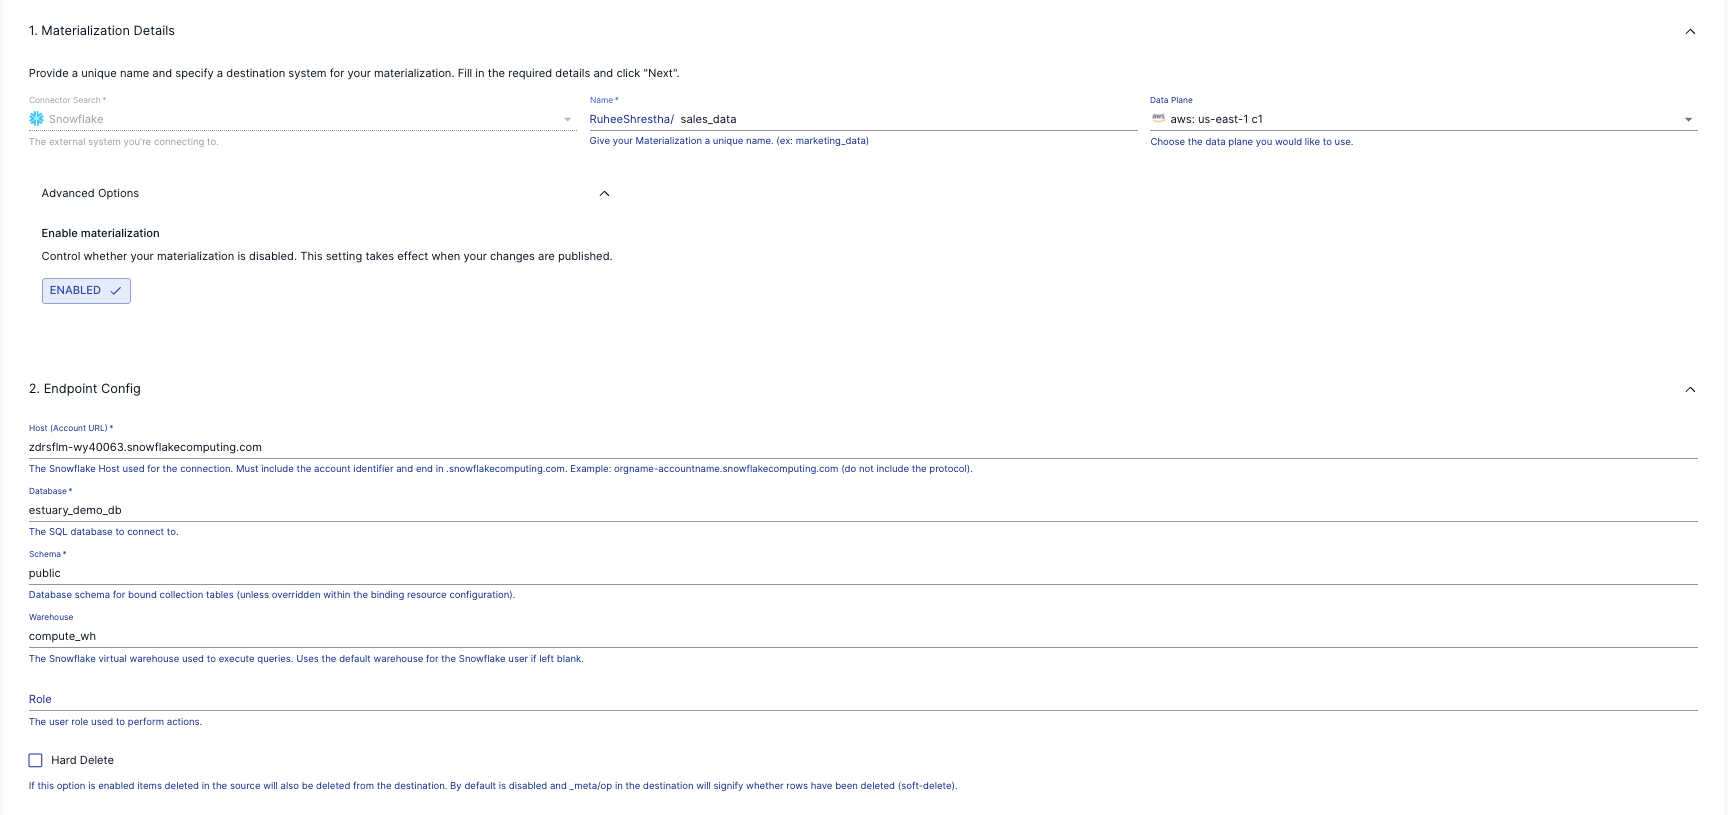Toggle the ENABLED materialization button
Image resolution: width=1728 pixels, height=815 pixels.
pos(86,291)
